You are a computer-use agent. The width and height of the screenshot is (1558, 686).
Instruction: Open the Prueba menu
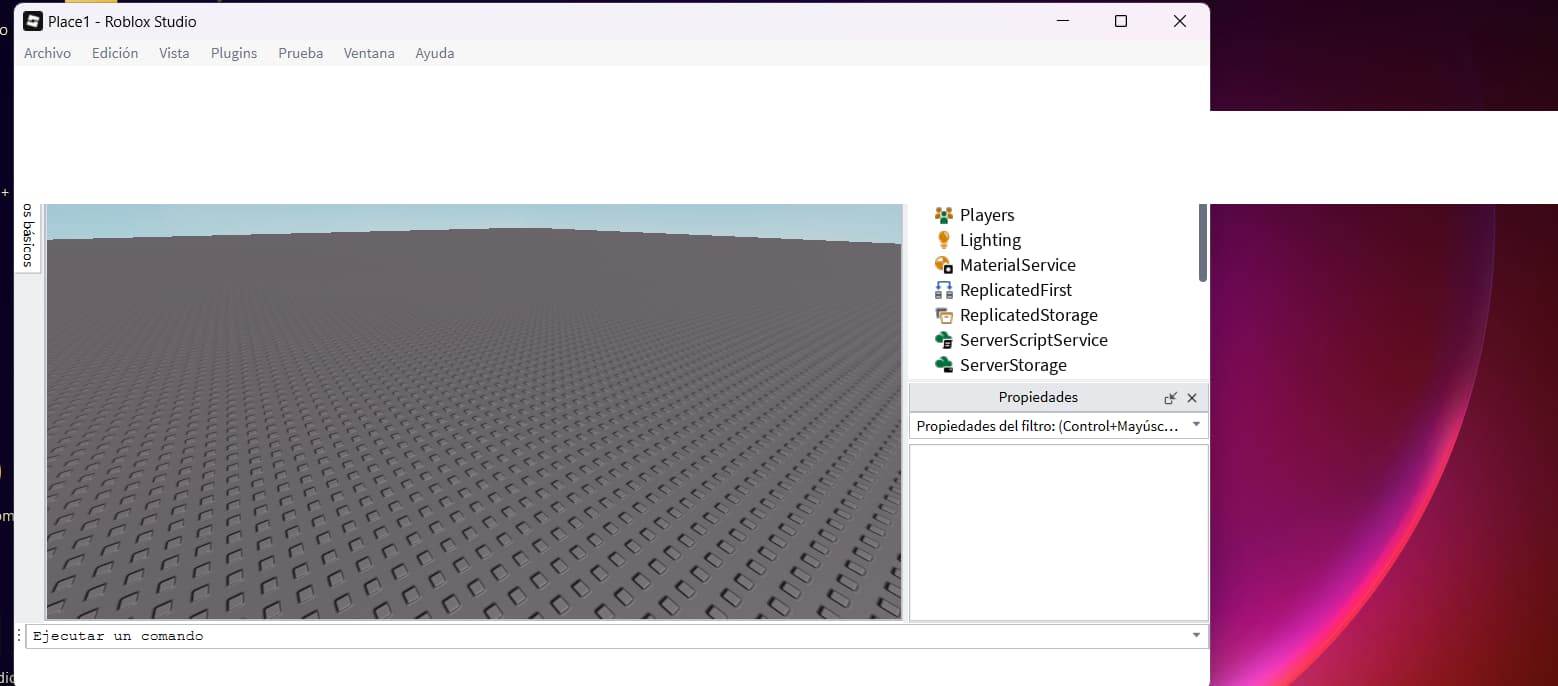point(300,53)
